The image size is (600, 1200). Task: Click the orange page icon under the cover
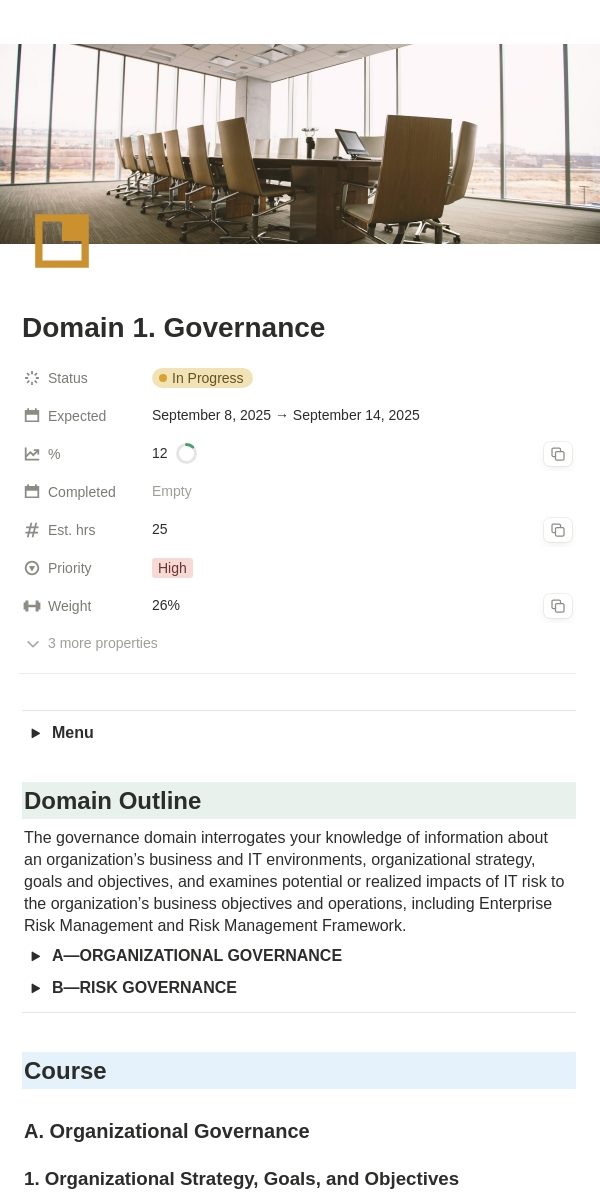[x=62, y=241]
